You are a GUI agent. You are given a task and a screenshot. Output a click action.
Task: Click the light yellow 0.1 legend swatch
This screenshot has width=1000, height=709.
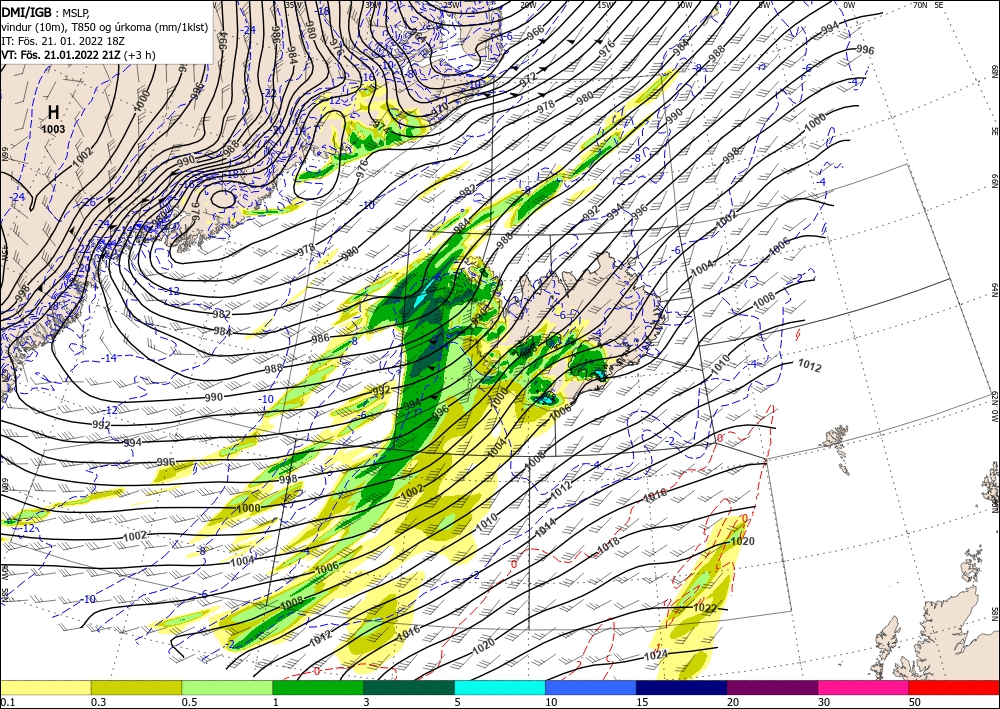point(45,687)
